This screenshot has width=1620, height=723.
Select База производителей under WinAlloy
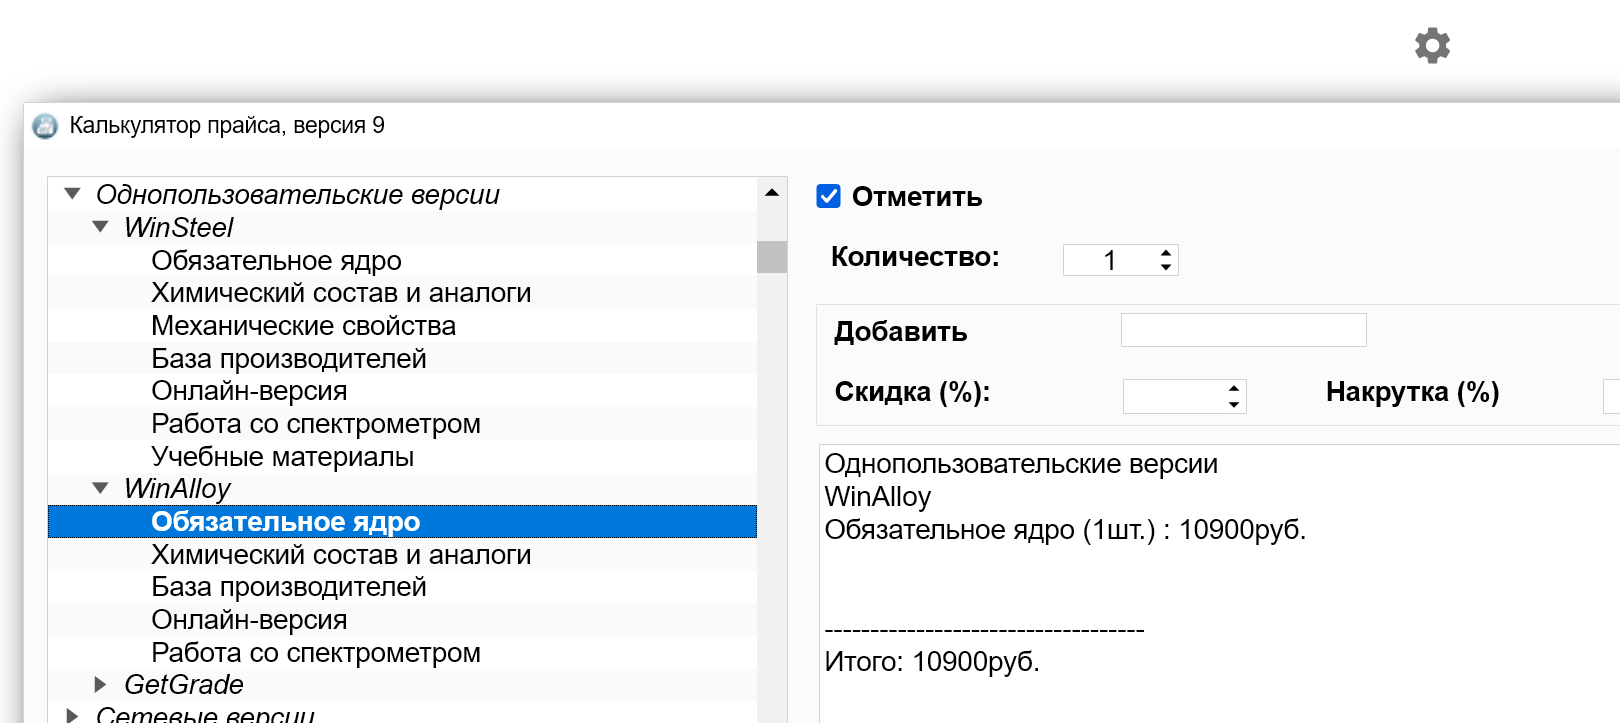pyautogui.click(x=288, y=587)
